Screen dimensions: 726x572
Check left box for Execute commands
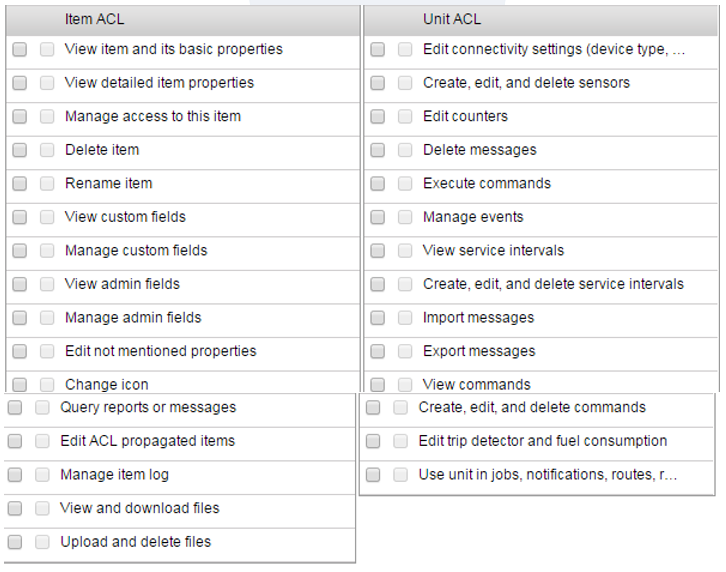tap(377, 184)
